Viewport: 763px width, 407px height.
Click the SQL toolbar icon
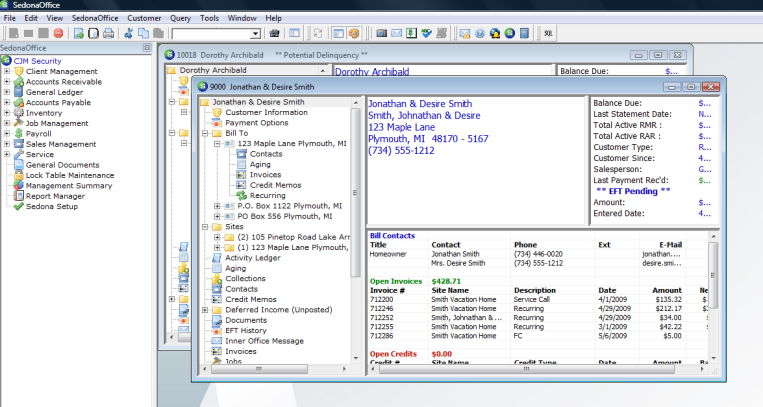click(548, 34)
